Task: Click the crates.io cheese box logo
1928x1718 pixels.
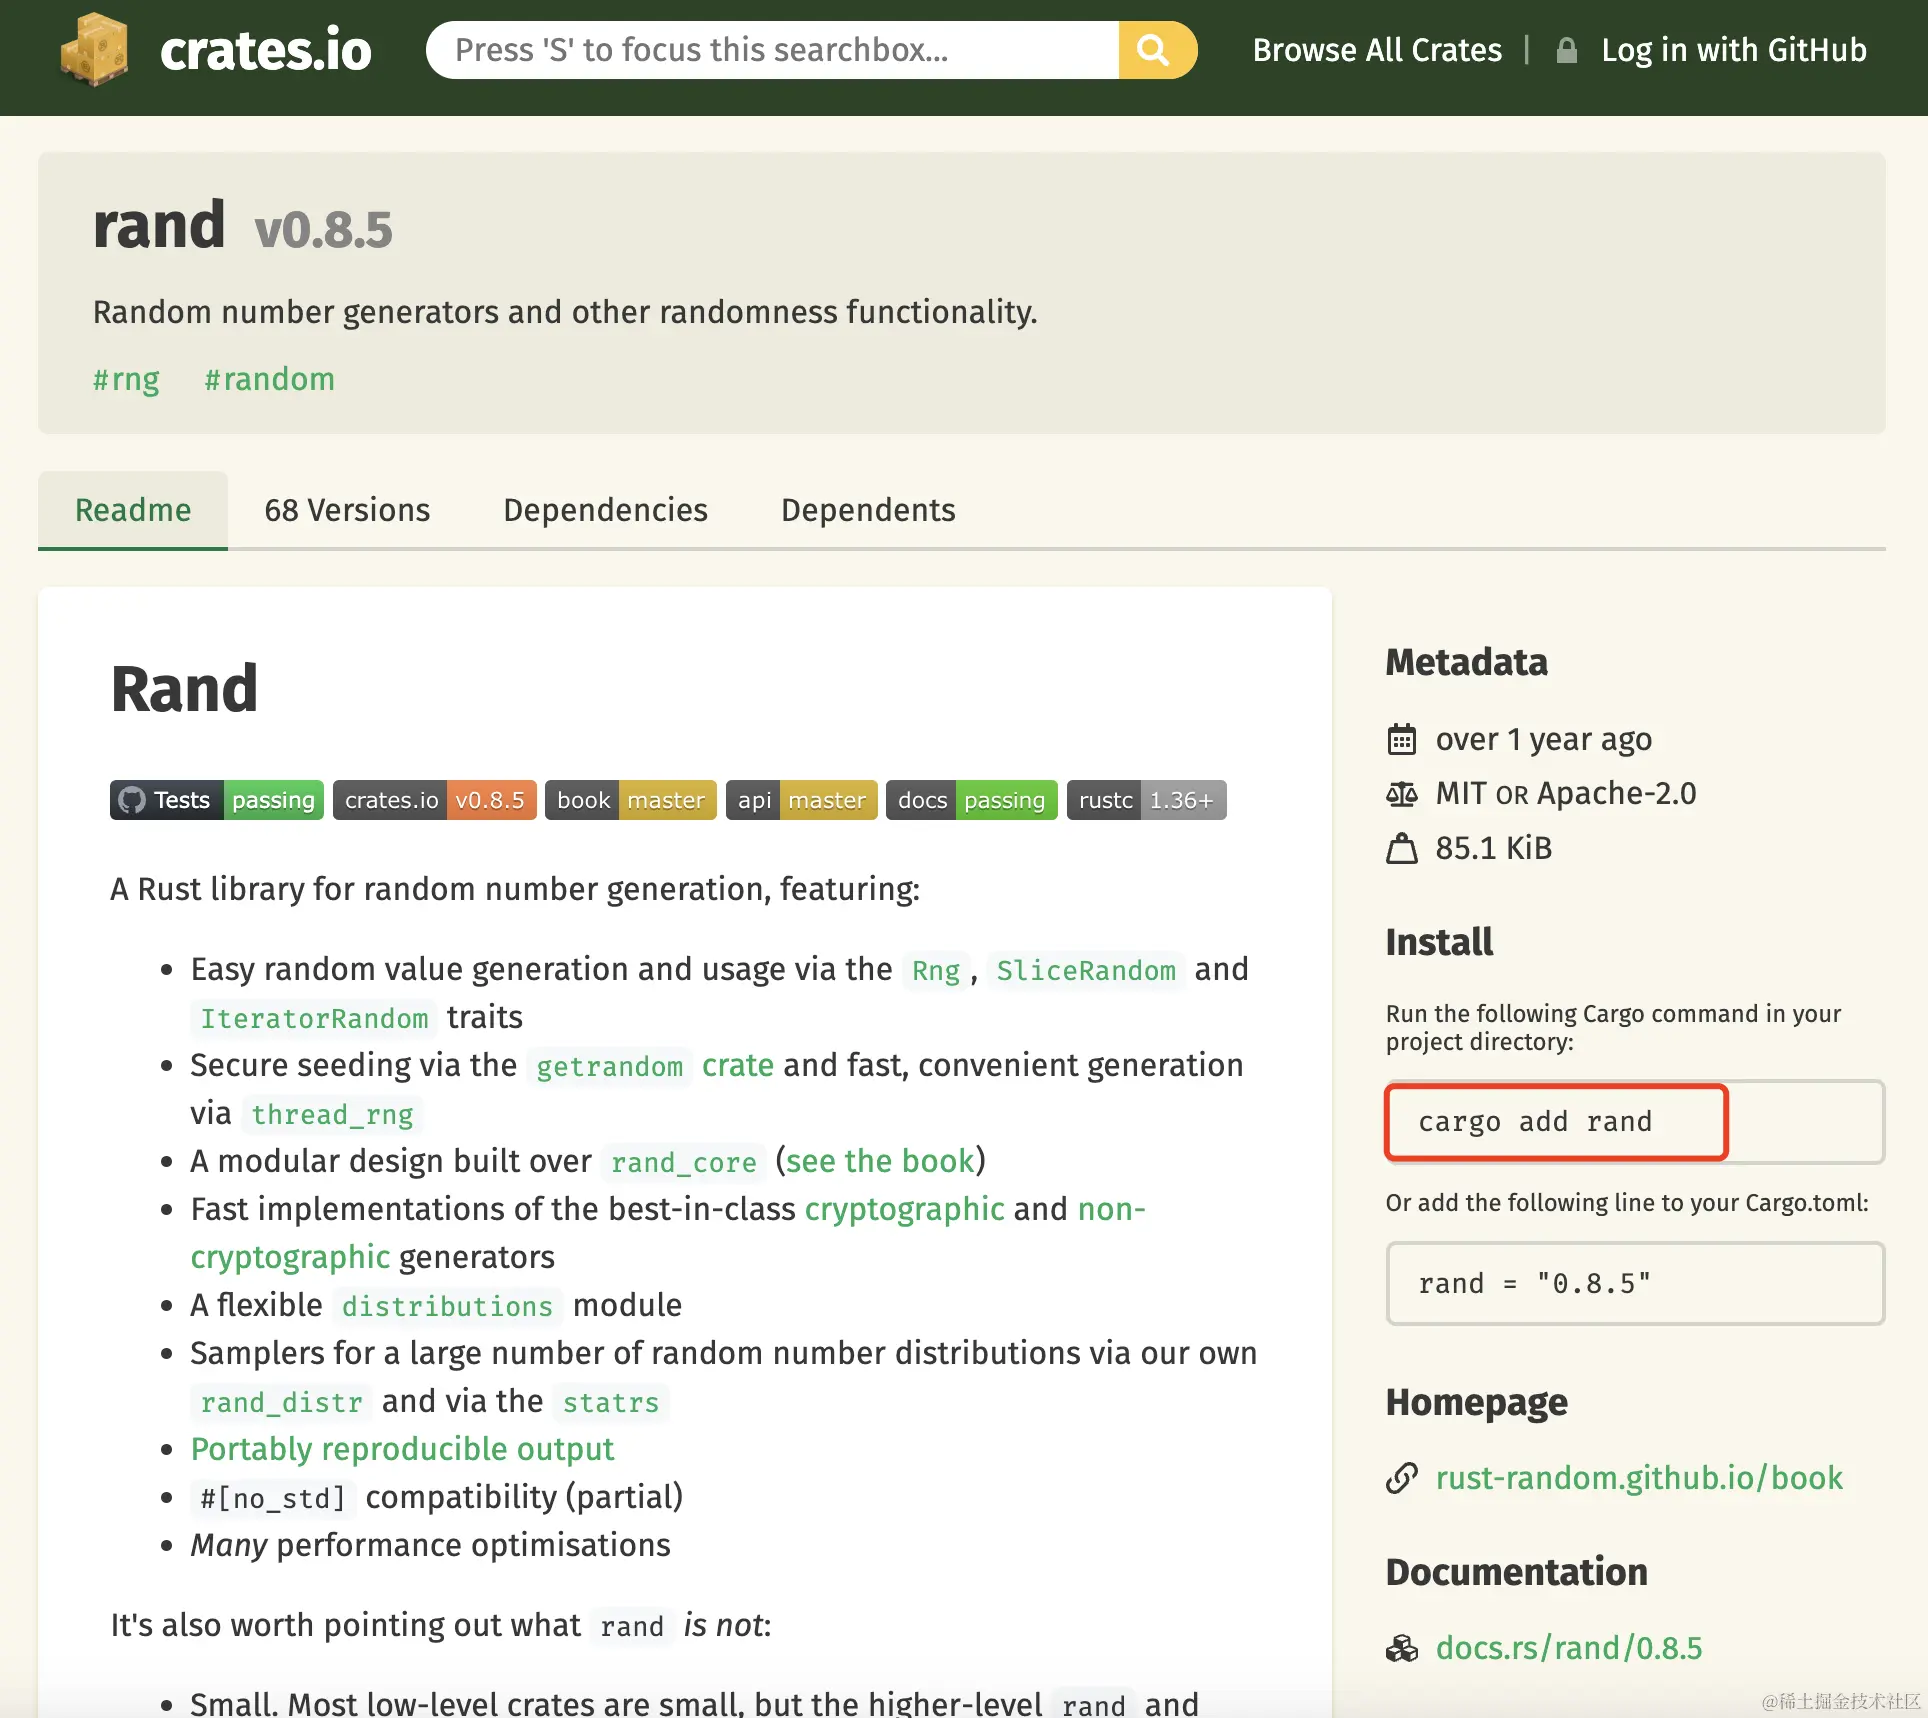Action: point(94,50)
